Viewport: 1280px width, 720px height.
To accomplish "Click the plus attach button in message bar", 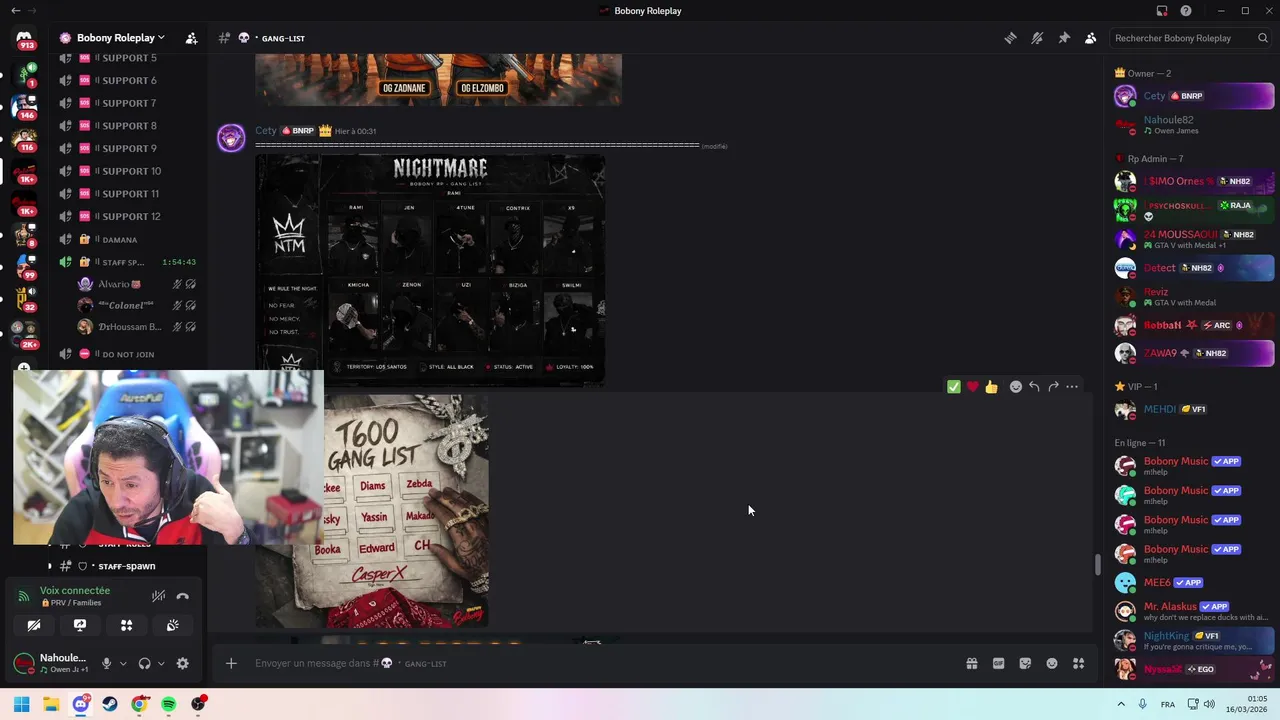I will point(231,663).
